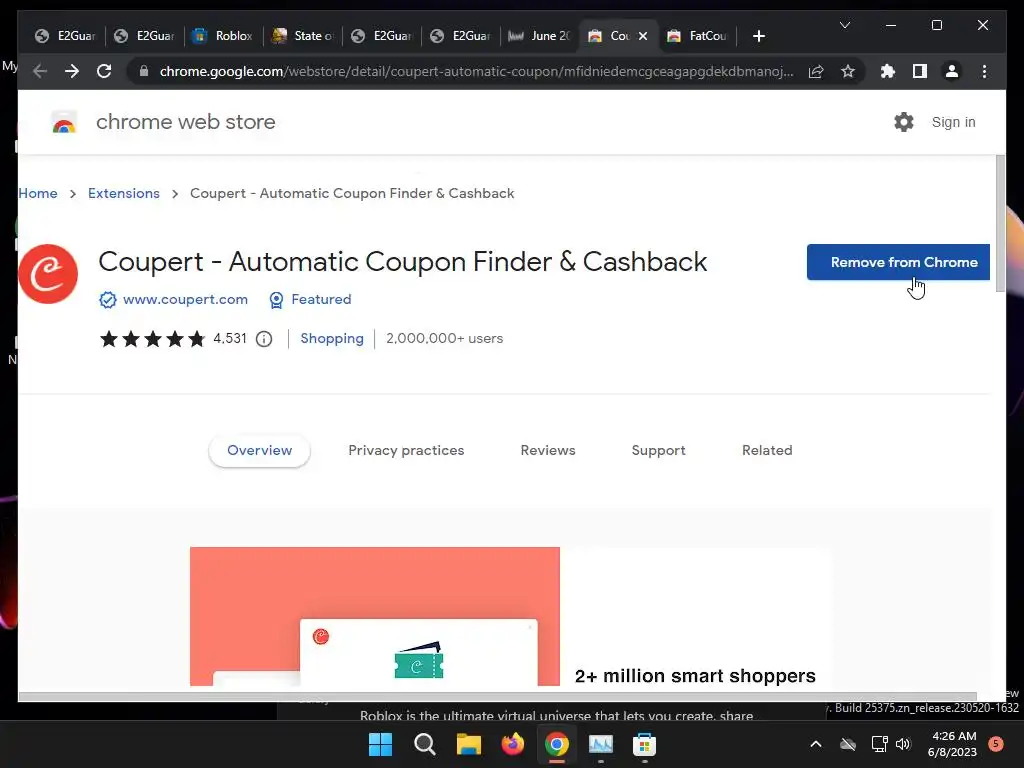The image size is (1024, 768).
Task: Switch to the Roblox tab
Action: coord(223,36)
